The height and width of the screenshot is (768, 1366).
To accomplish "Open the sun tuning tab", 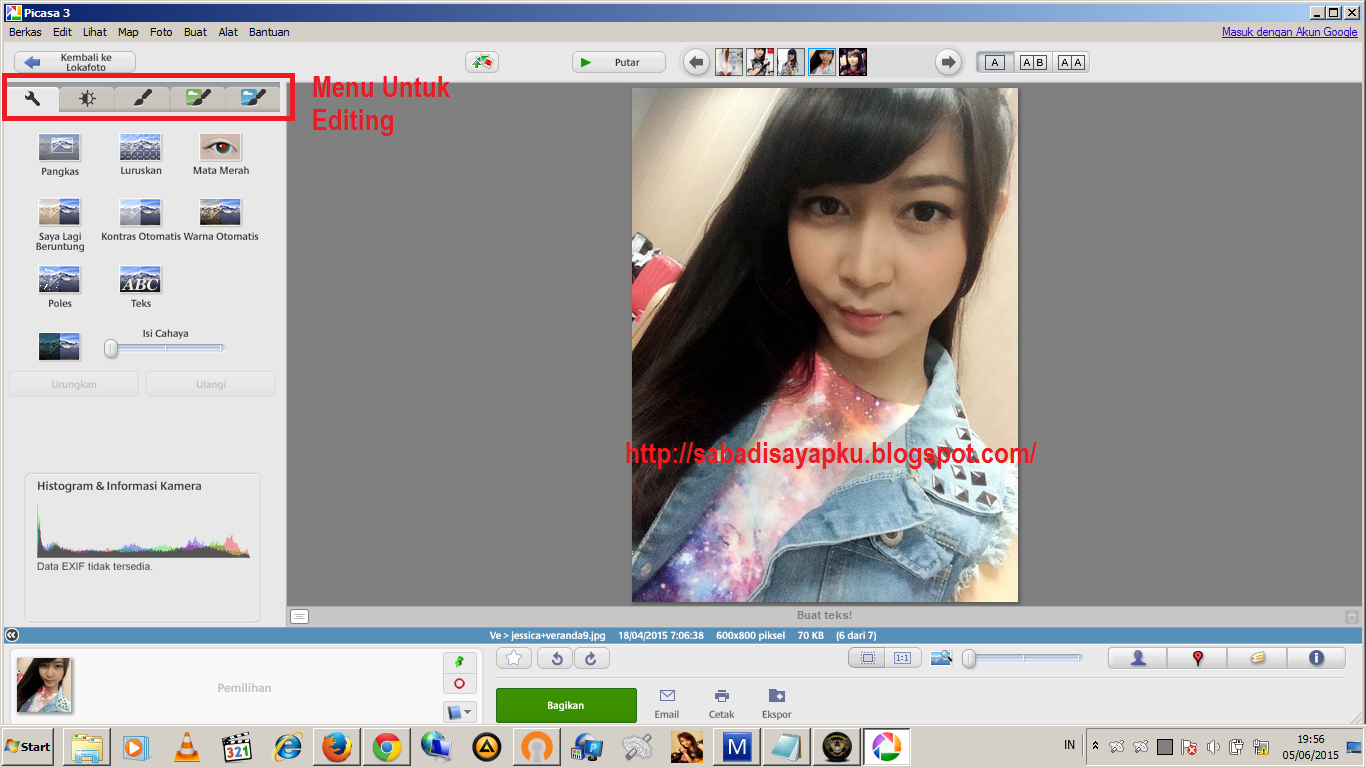I will 87,98.
